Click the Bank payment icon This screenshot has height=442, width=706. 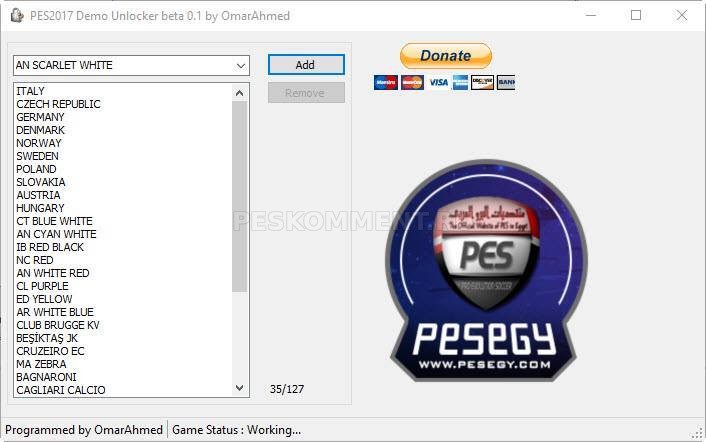point(506,82)
